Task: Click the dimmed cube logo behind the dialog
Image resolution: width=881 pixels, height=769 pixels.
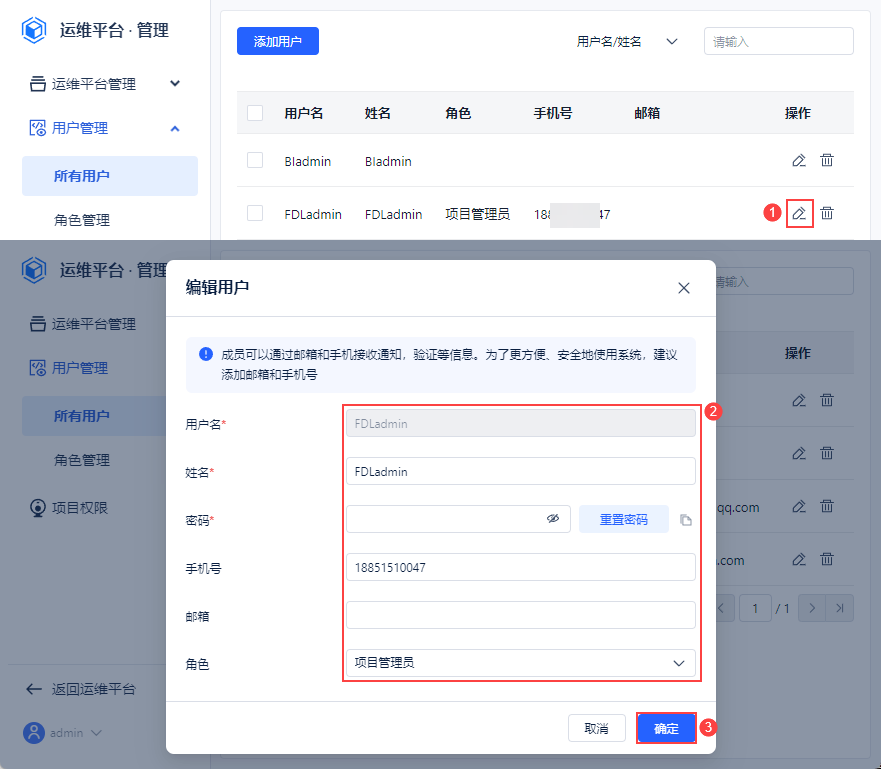Action: point(34,270)
